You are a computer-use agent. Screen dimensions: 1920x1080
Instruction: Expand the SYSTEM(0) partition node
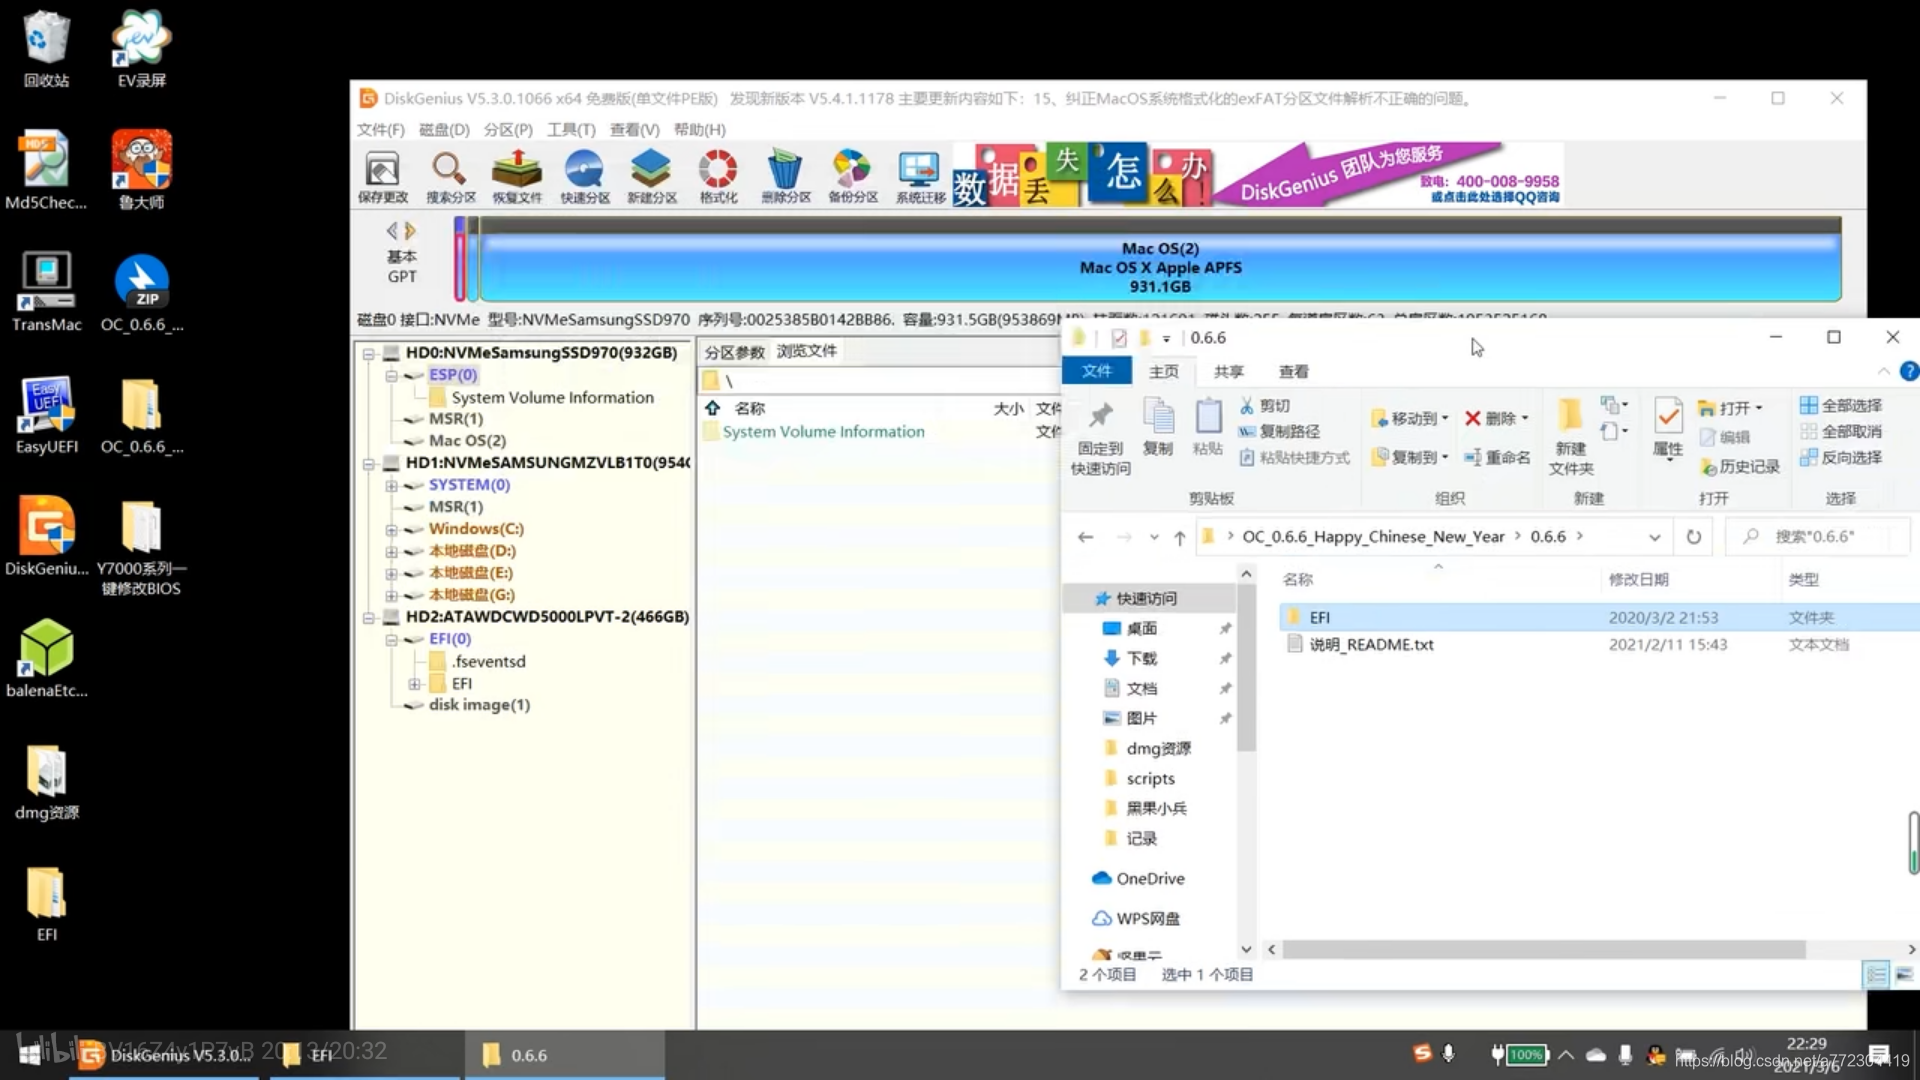(392, 485)
